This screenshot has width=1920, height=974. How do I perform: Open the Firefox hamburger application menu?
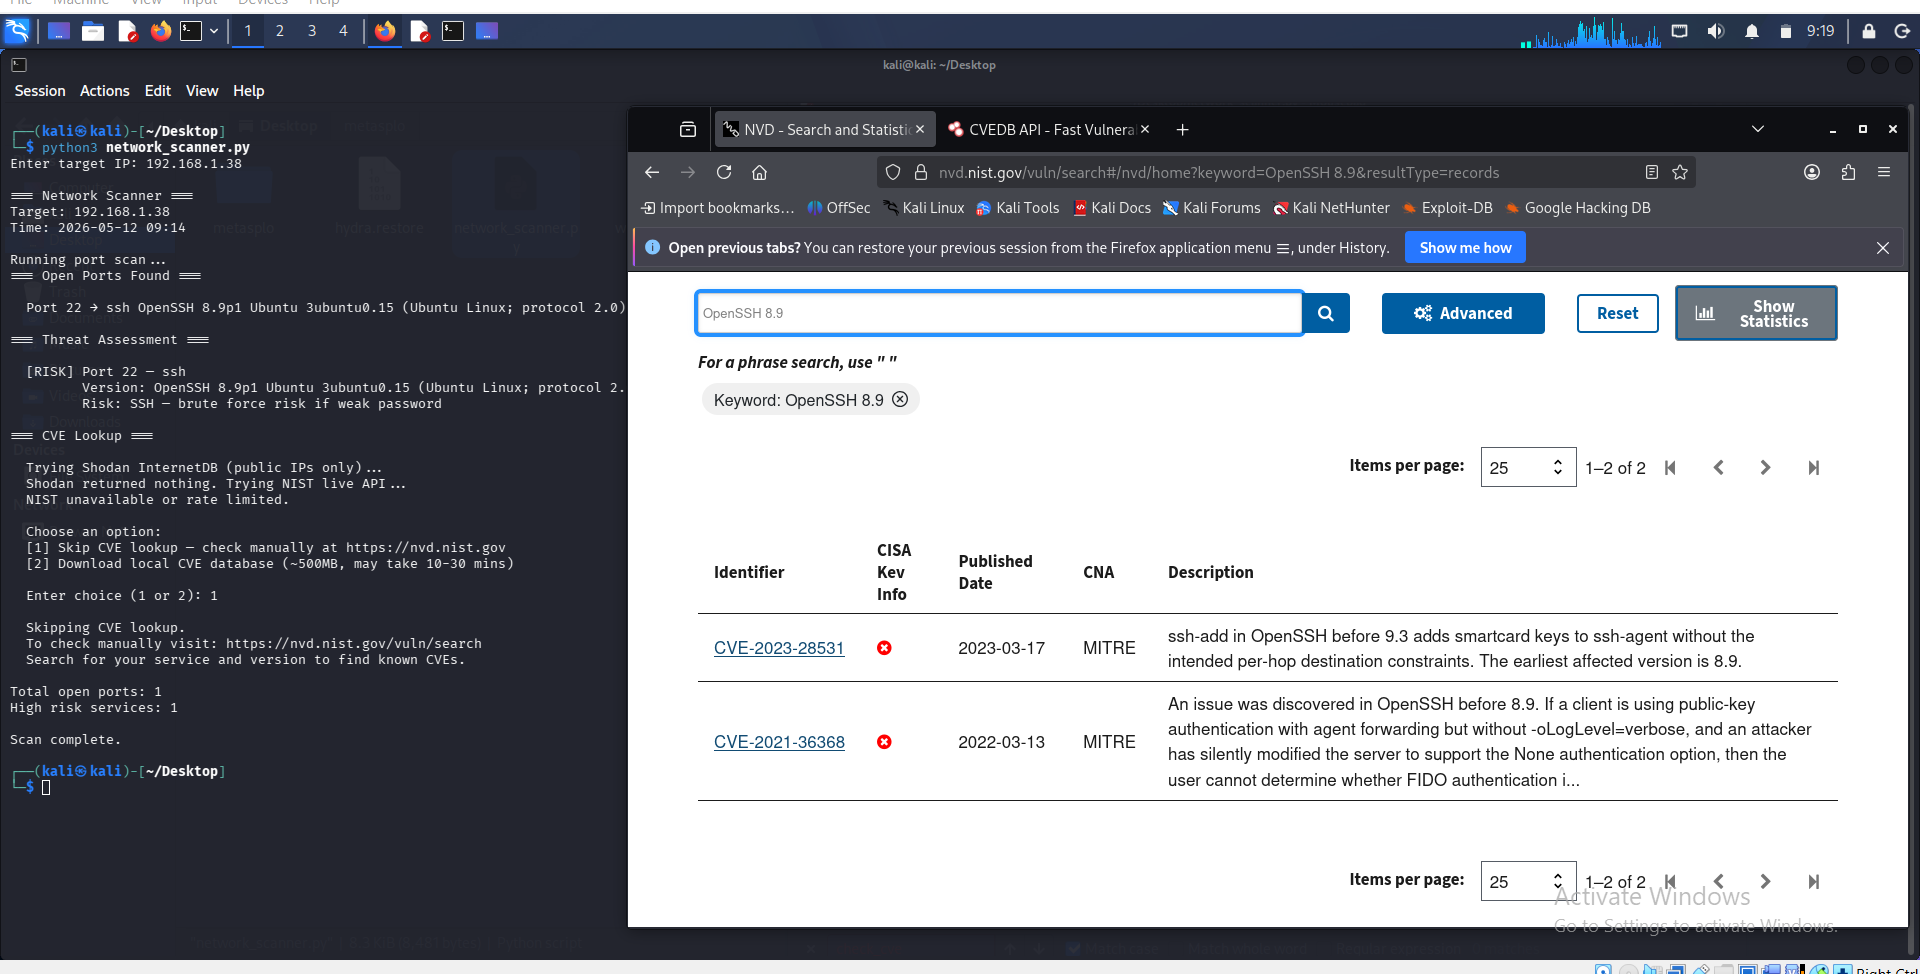click(1884, 172)
